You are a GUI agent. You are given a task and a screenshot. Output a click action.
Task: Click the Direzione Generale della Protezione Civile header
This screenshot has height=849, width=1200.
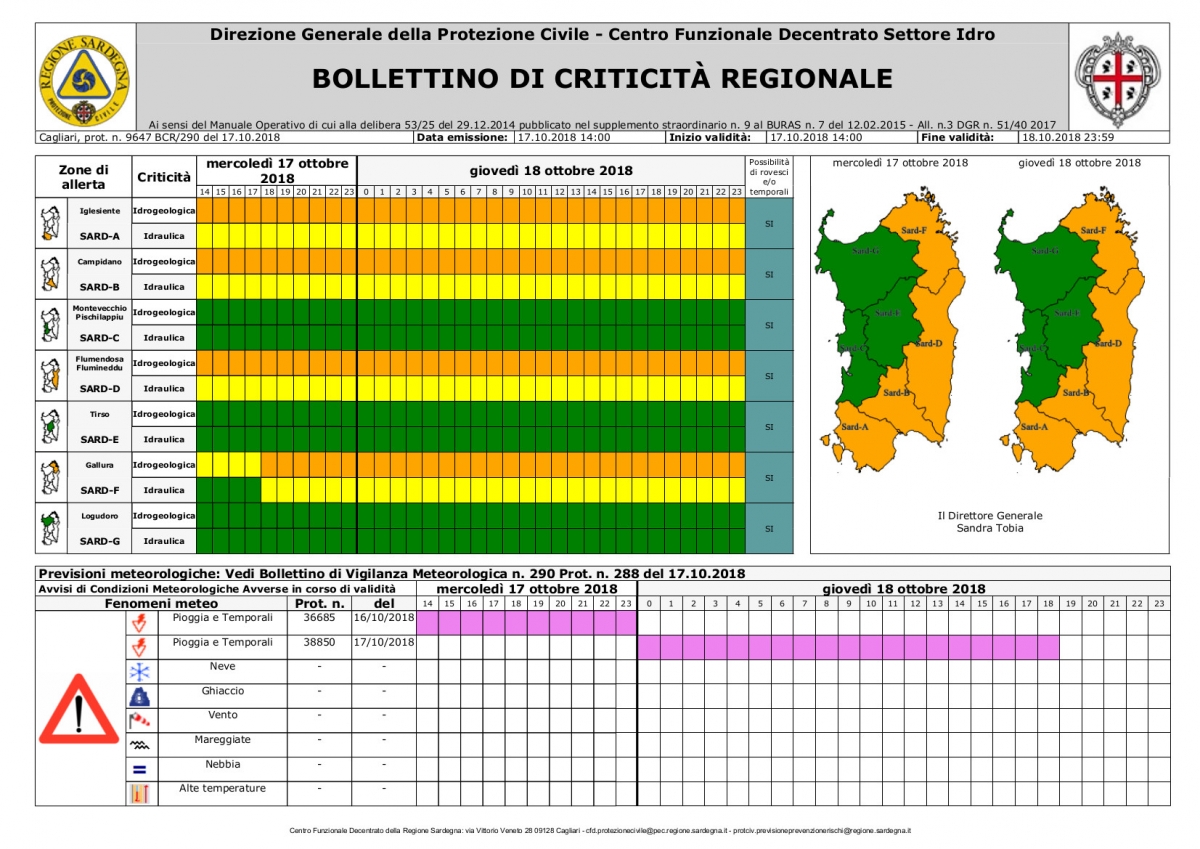[602, 34]
